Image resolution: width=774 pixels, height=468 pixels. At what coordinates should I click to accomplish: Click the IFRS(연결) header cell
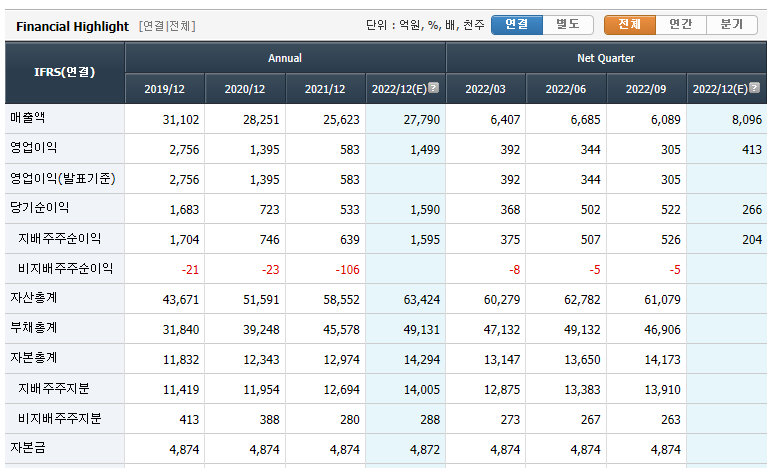click(65, 72)
